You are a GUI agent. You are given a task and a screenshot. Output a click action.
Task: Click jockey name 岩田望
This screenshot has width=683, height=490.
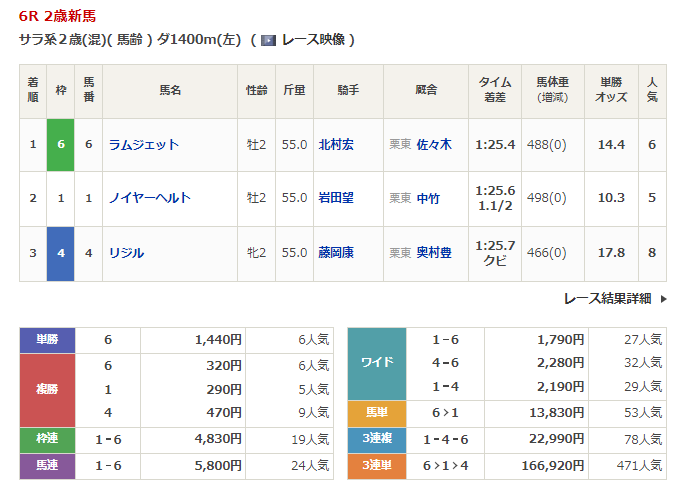[x=336, y=199]
